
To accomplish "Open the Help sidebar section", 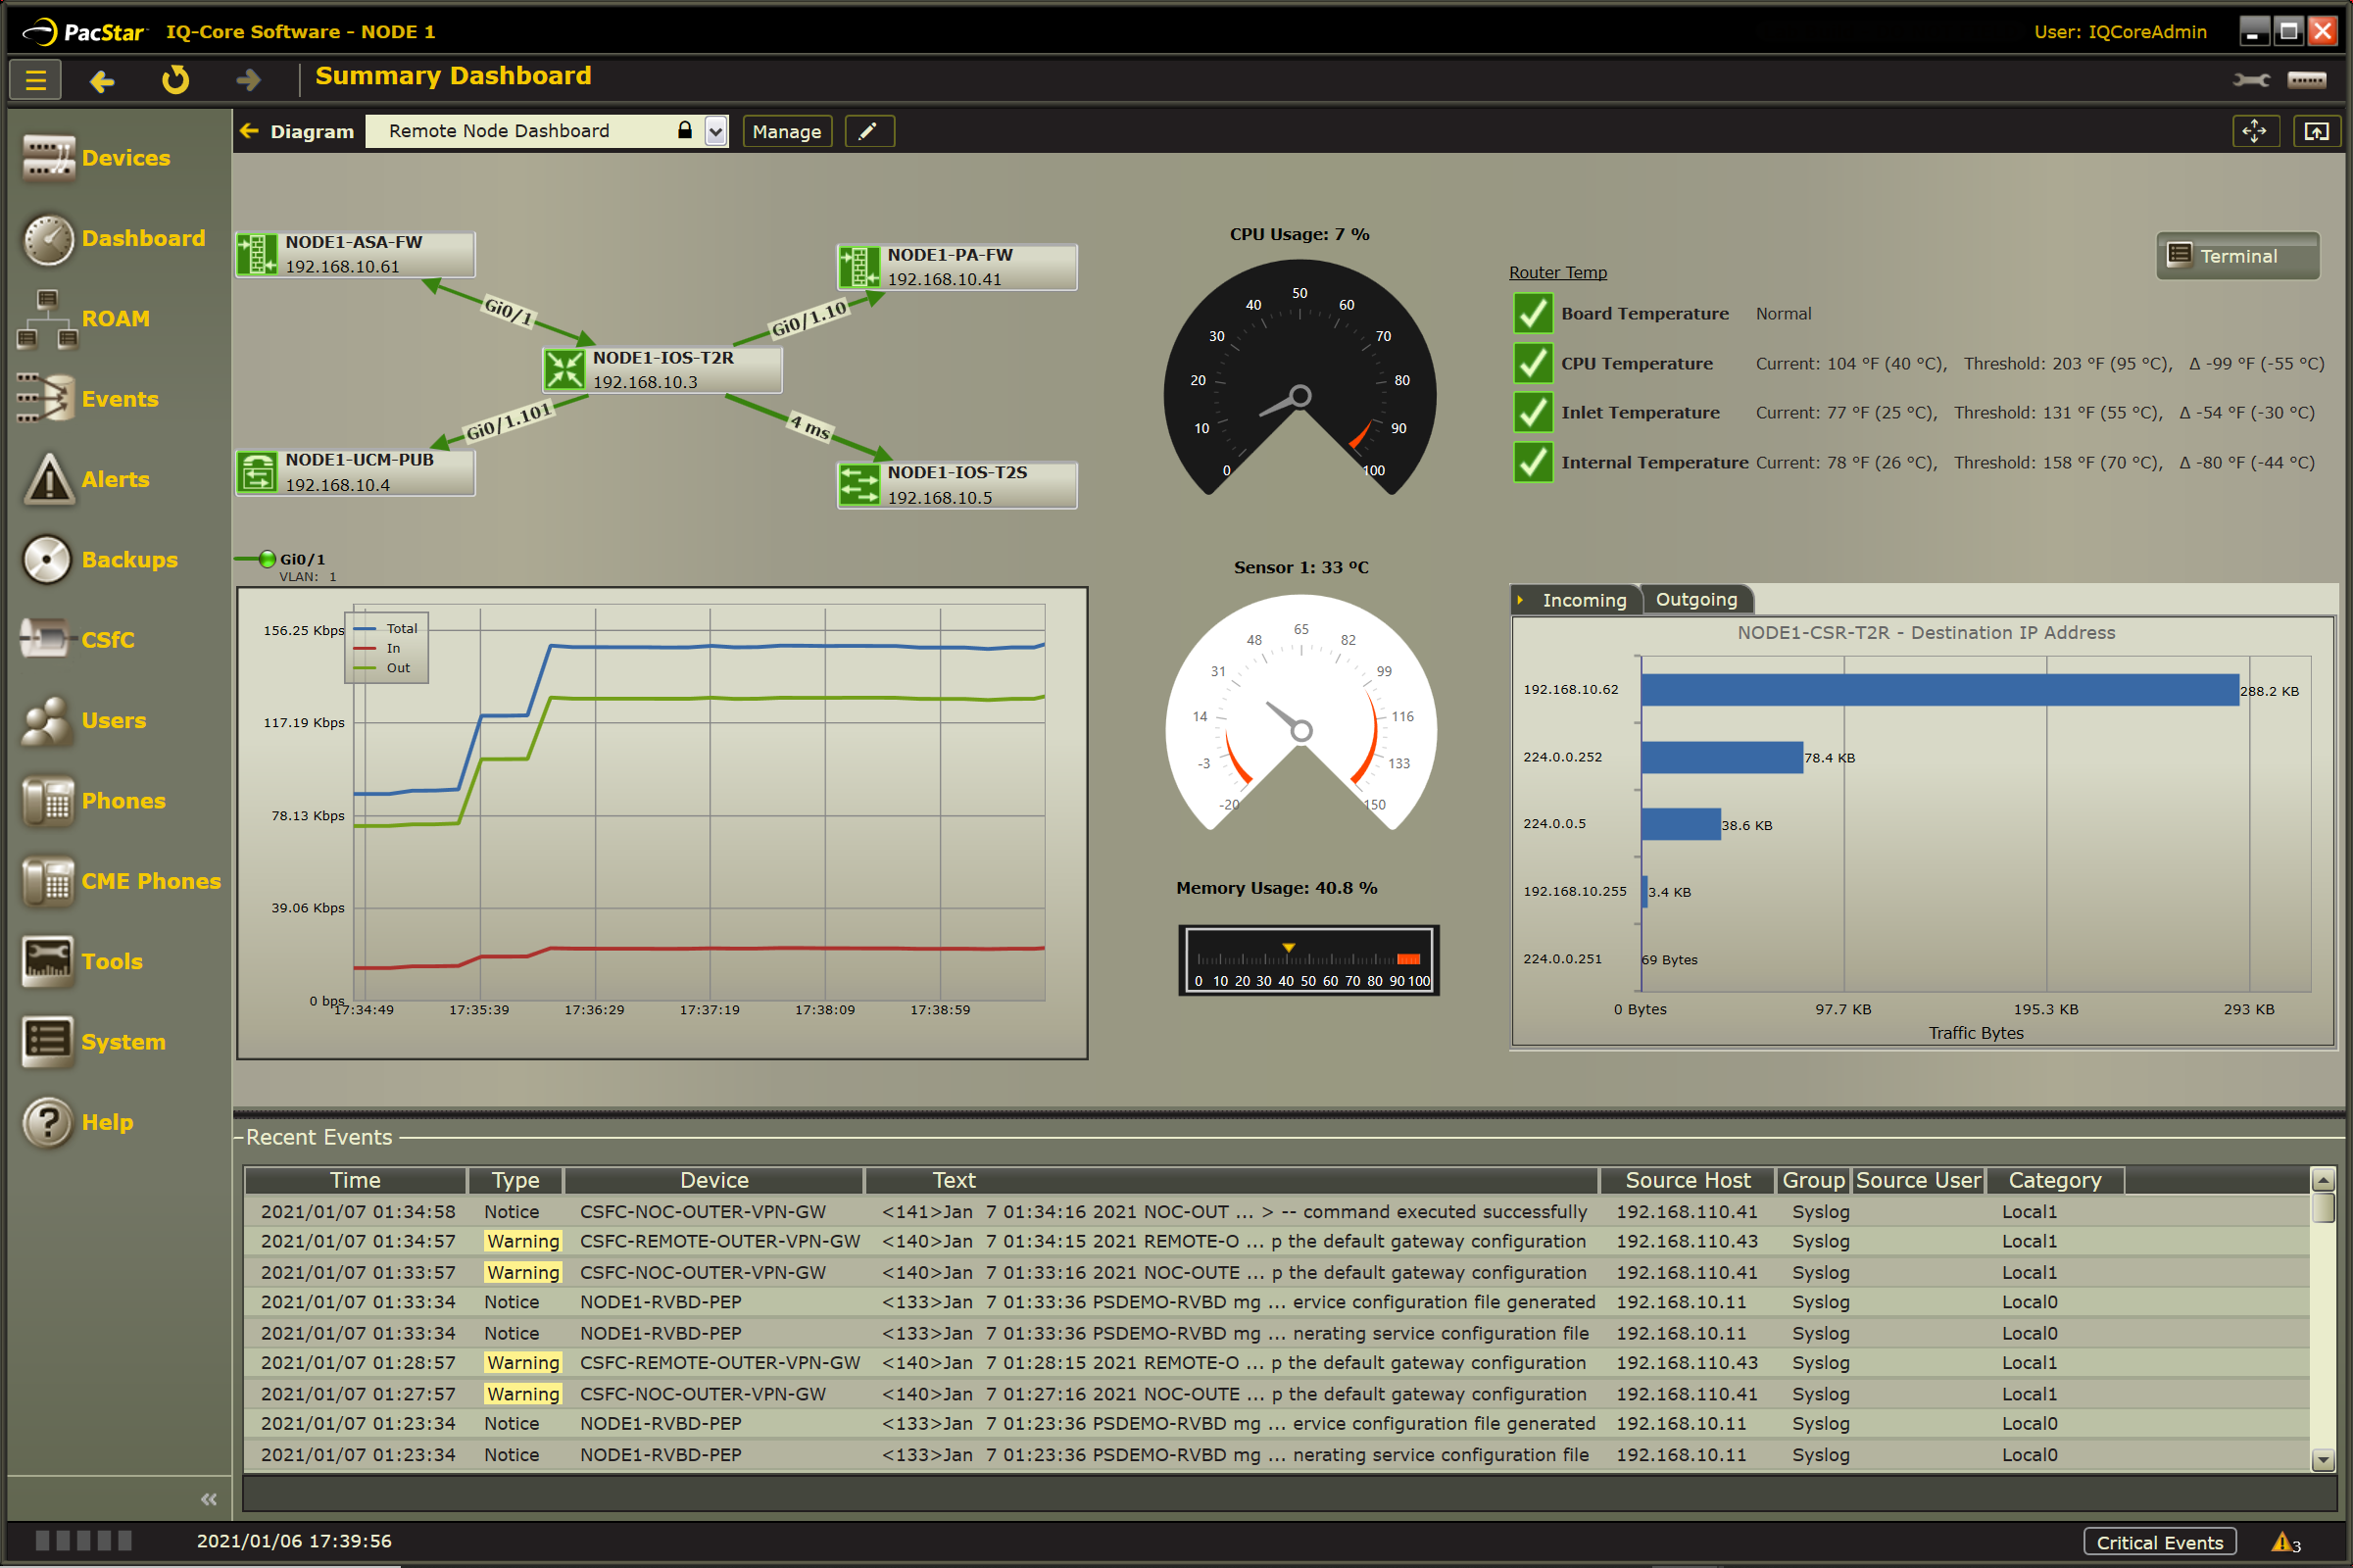I will pyautogui.click(x=78, y=1122).
